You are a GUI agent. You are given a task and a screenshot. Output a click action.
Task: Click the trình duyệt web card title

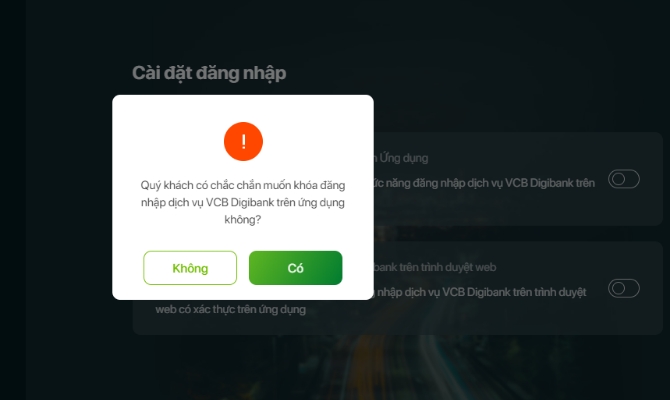pos(435,267)
